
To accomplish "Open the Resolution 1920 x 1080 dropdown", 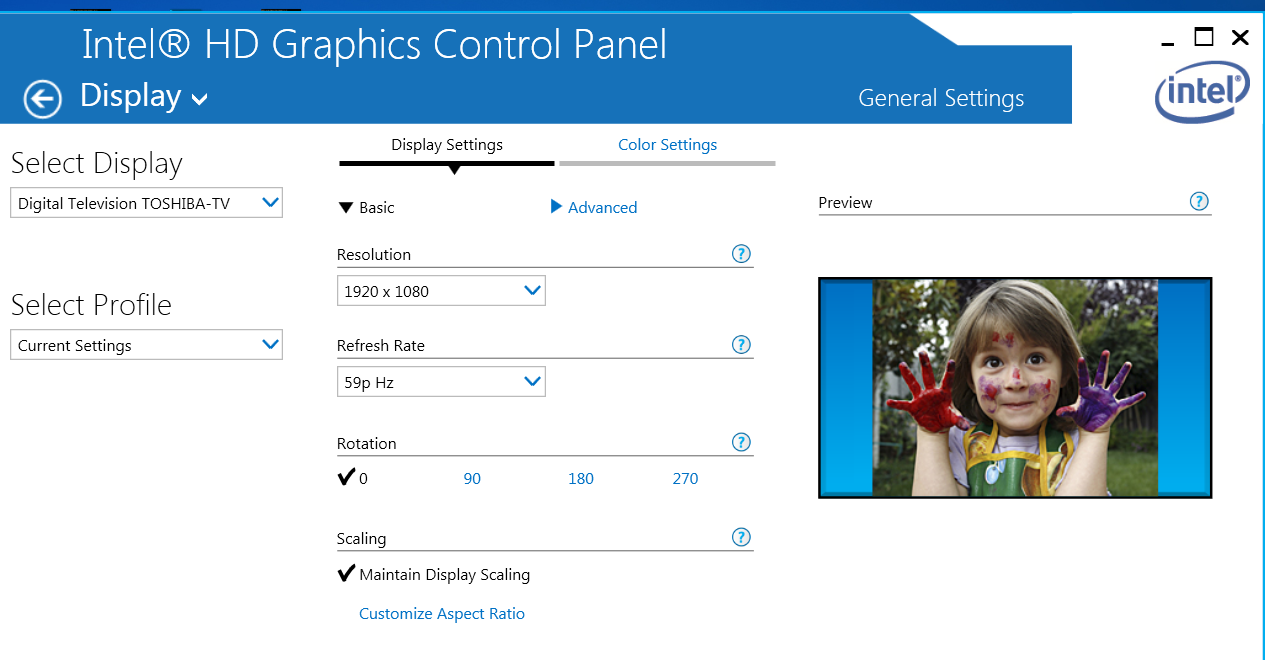I will point(441,291).
